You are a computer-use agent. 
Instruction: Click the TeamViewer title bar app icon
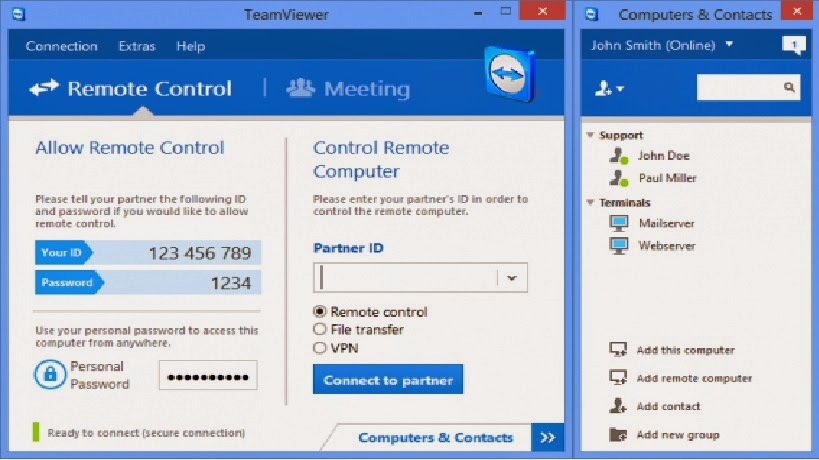click(x=19, y=14)
